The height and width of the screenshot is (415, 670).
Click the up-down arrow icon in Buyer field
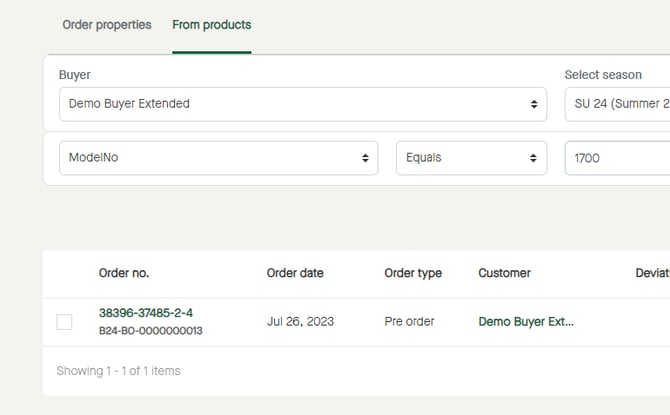[x=534, y=104]
